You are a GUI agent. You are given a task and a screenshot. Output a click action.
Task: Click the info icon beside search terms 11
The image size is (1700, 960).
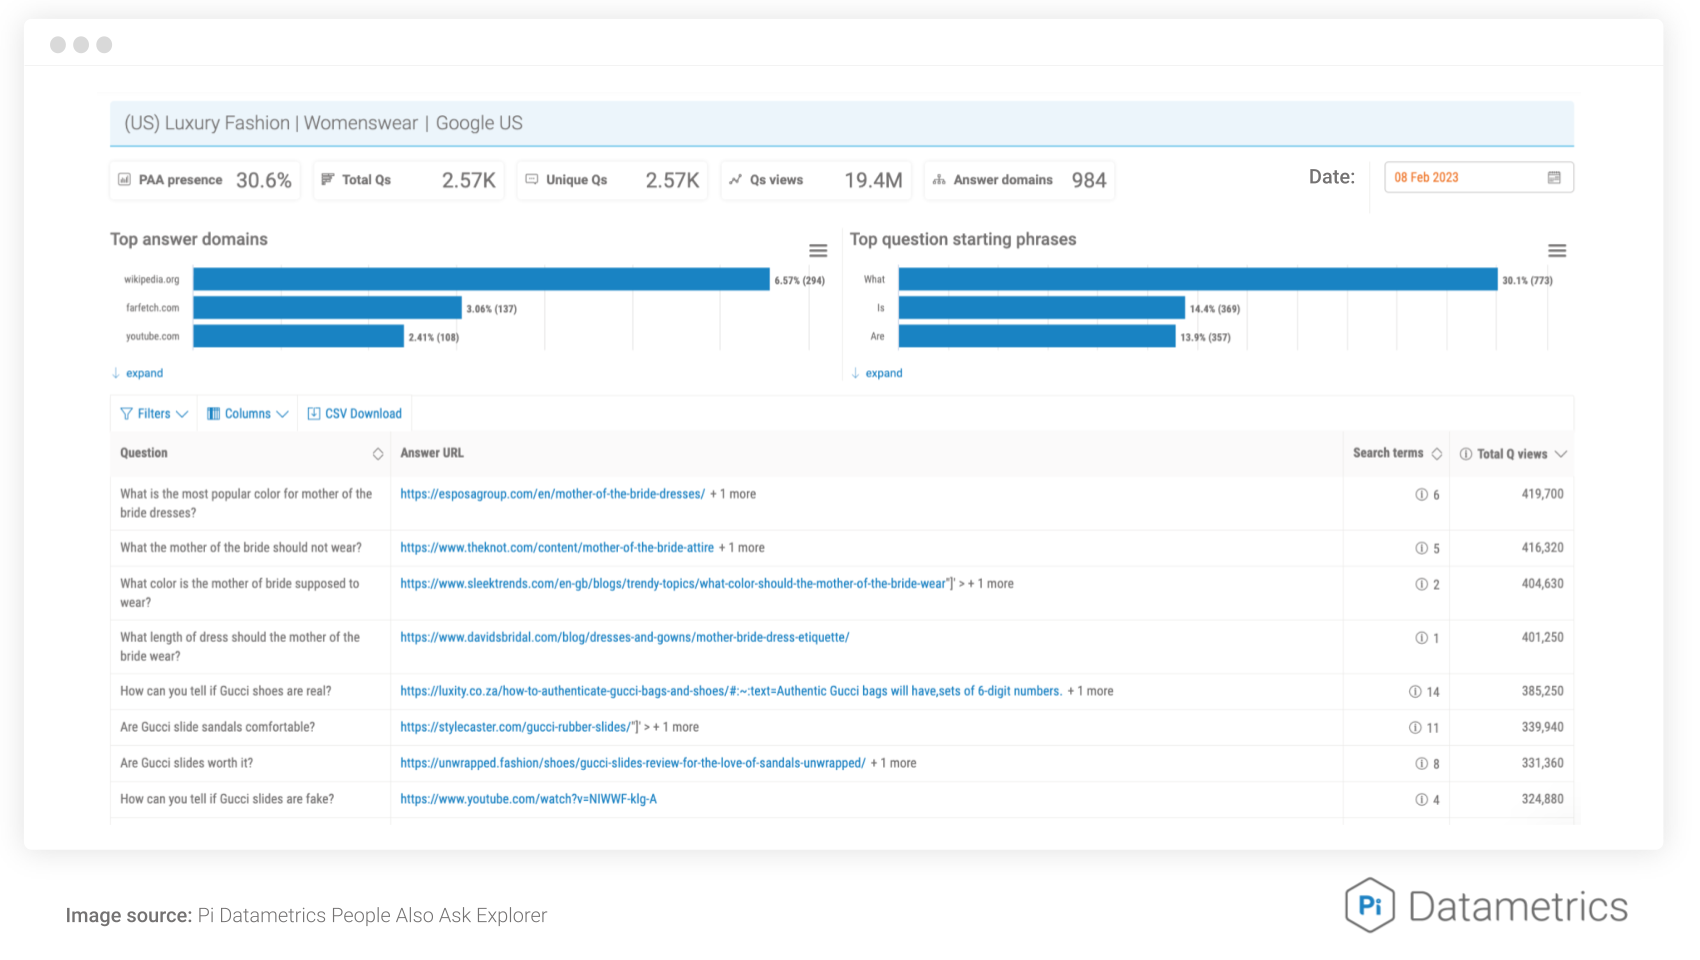pos(1415,728)
